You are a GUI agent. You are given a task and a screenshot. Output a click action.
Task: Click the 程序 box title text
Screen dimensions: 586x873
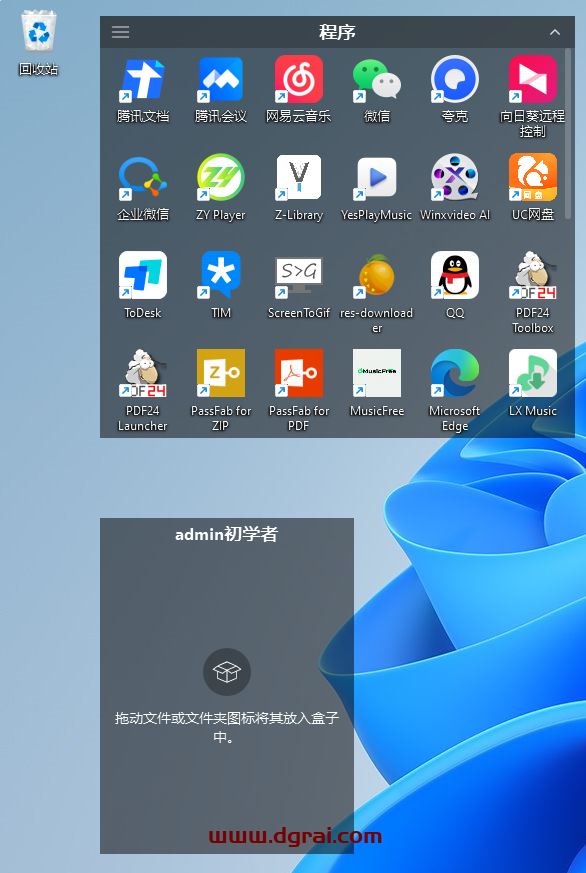337,32
